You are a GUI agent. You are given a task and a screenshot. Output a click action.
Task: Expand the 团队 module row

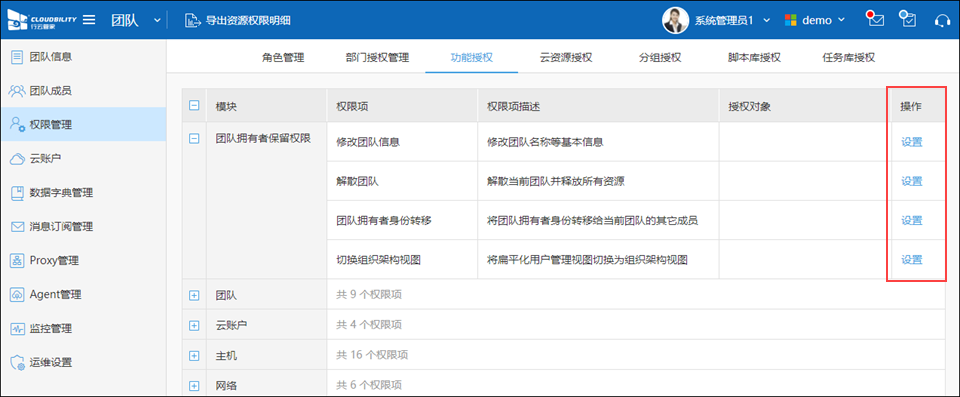coord(194,295)
